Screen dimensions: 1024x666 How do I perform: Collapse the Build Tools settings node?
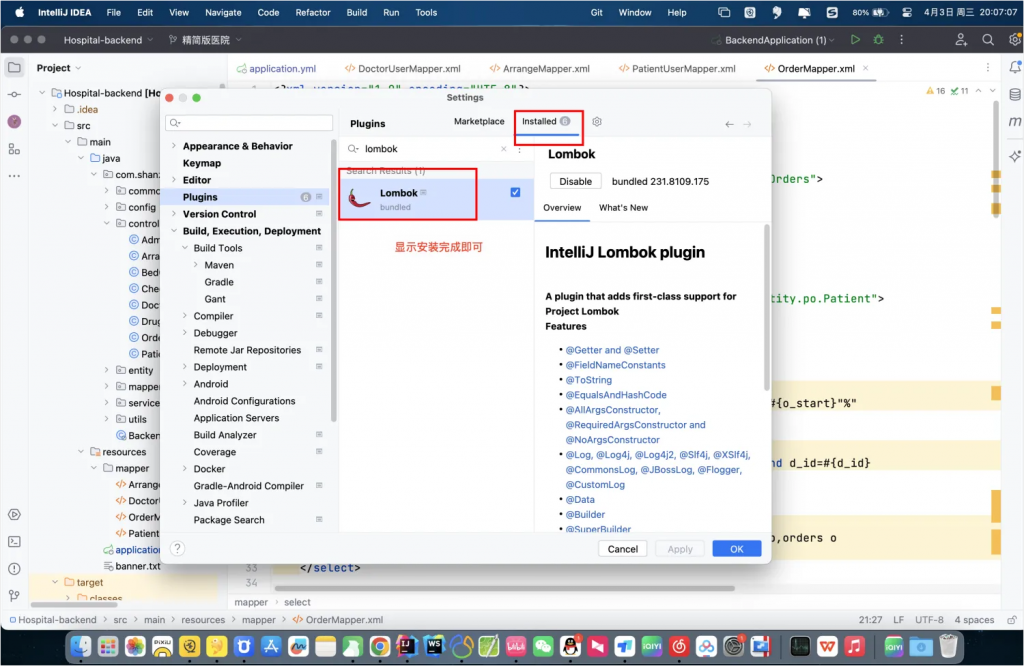pos(185,248)
